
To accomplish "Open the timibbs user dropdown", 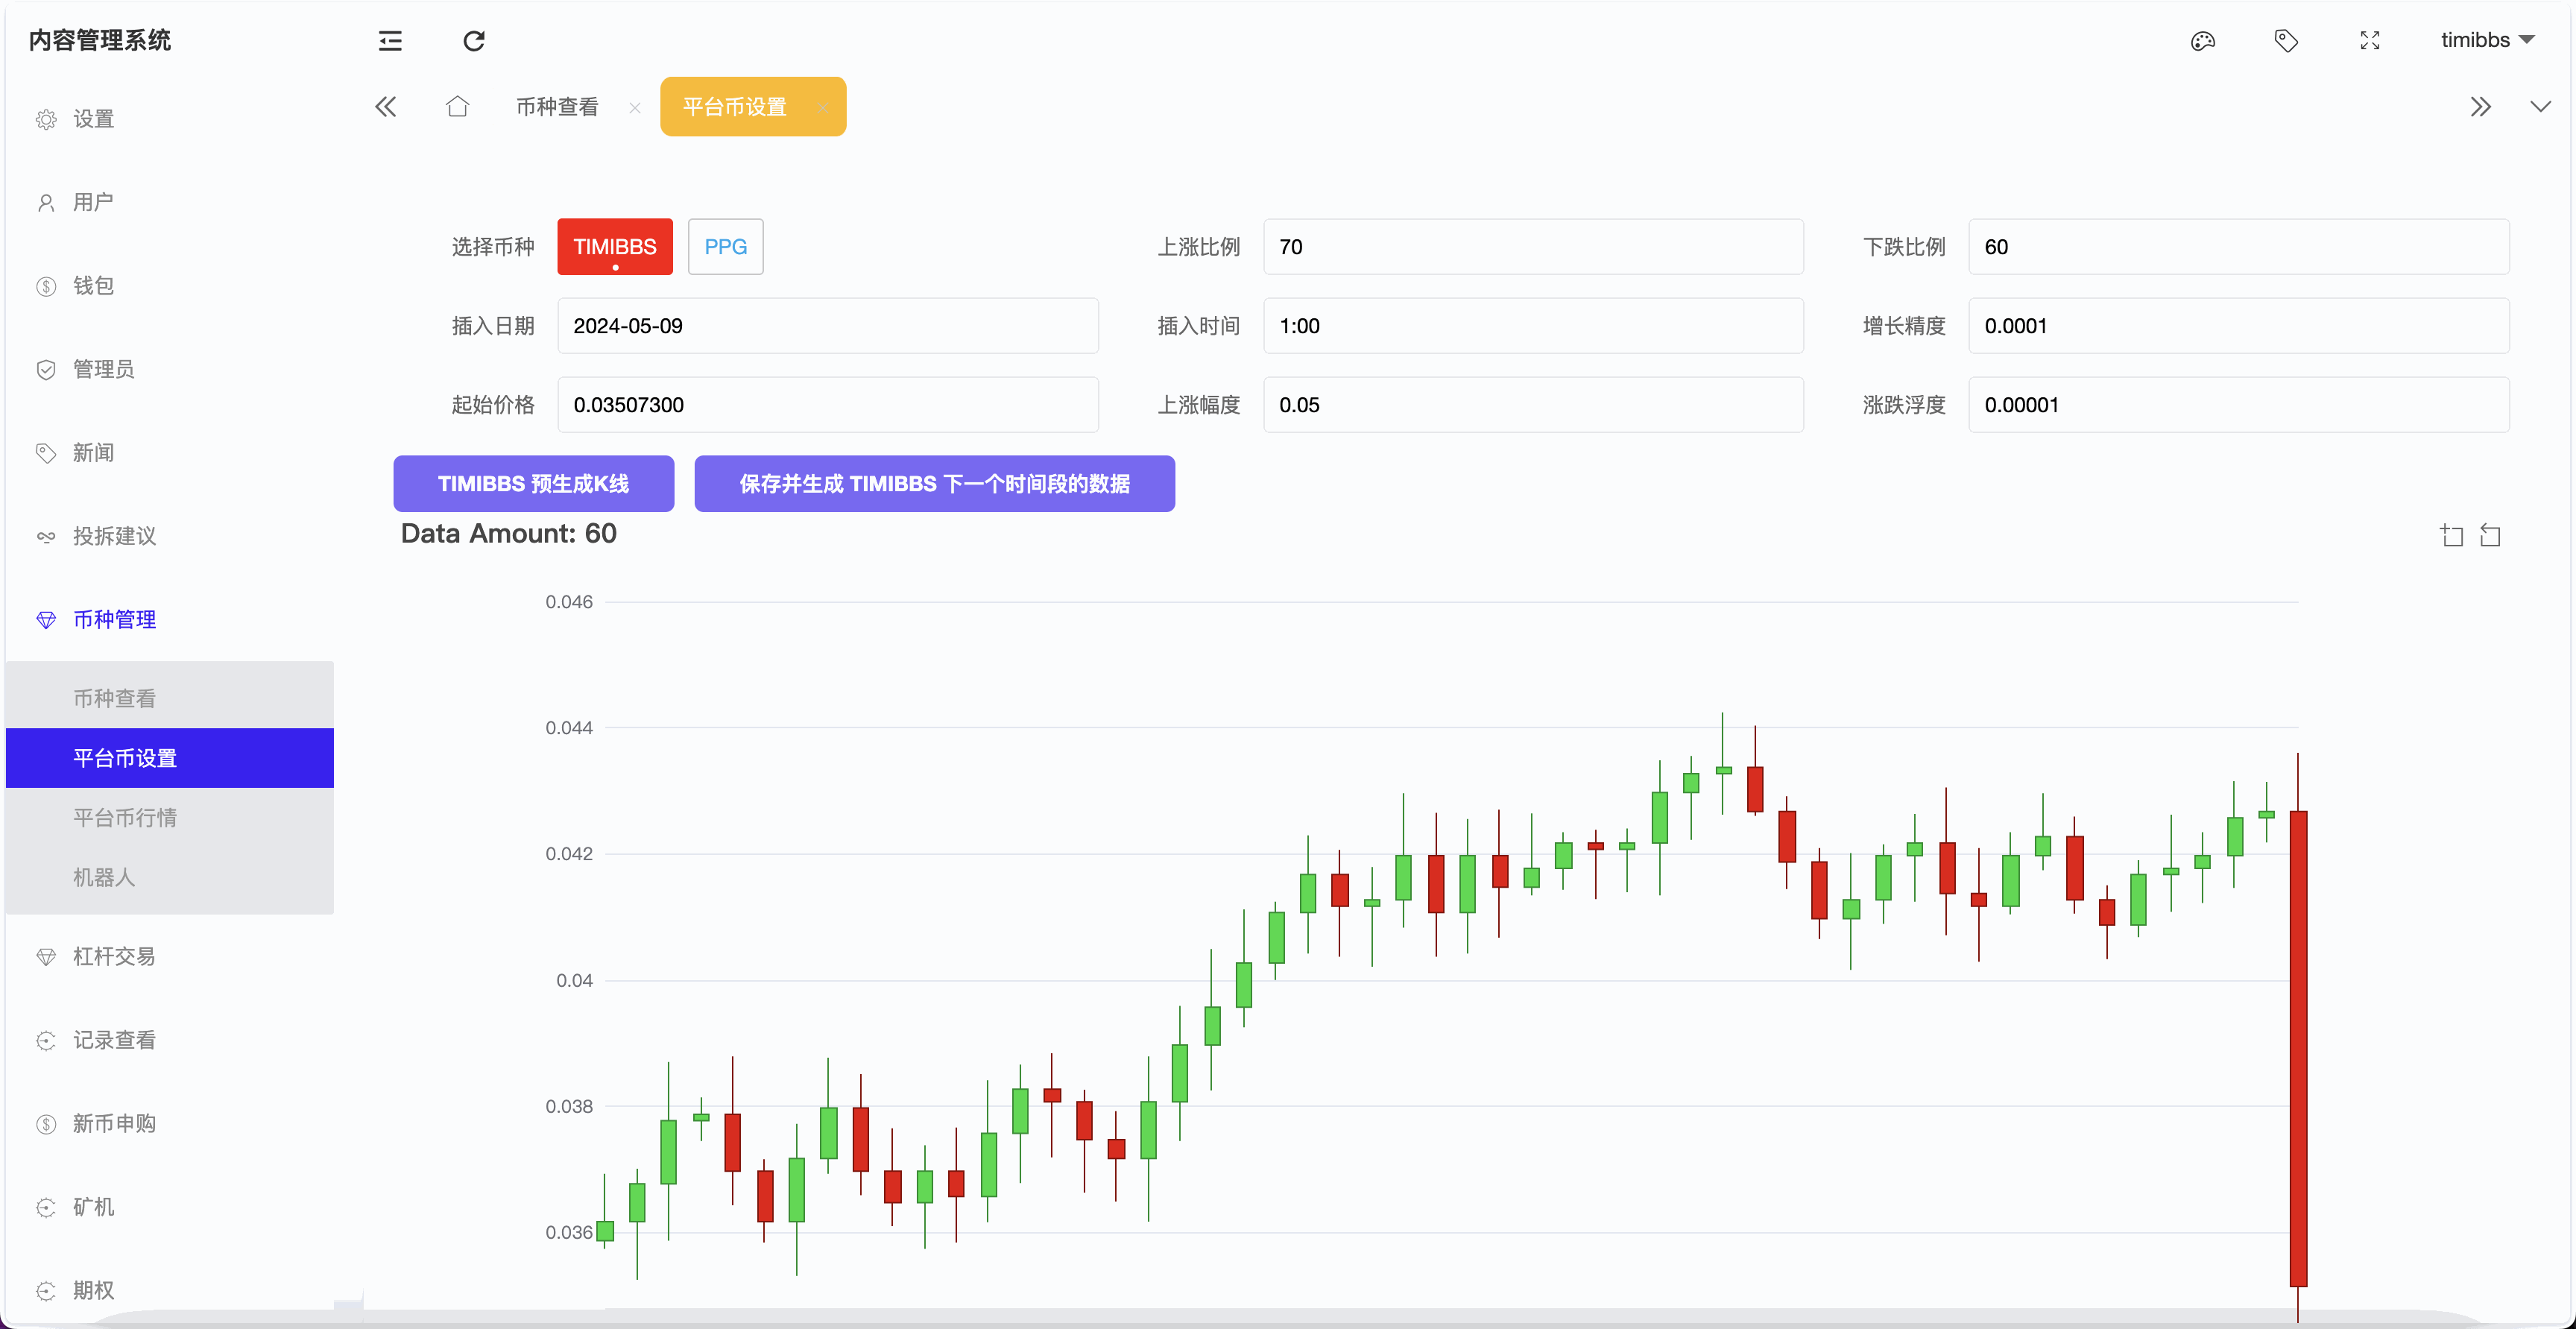I will pos(2487,41).
